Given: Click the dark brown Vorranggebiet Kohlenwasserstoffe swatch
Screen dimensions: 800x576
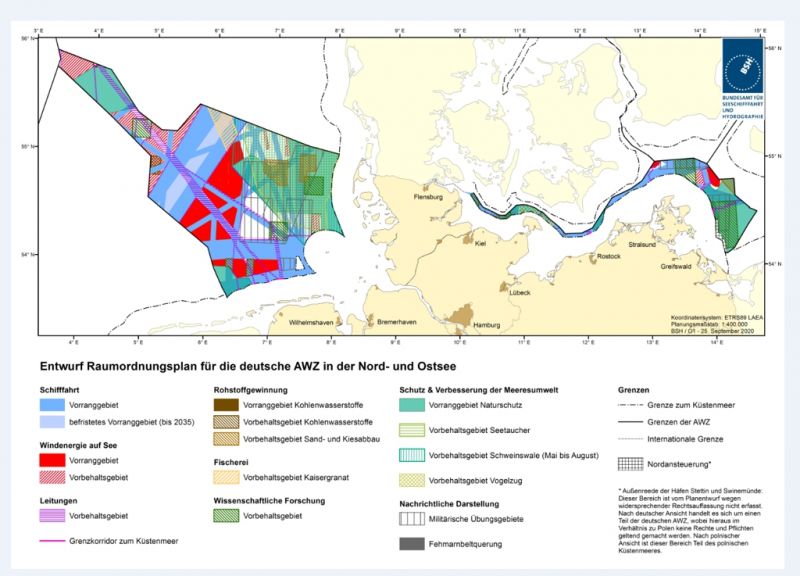Looking at the screenshot, I should 226,405.
